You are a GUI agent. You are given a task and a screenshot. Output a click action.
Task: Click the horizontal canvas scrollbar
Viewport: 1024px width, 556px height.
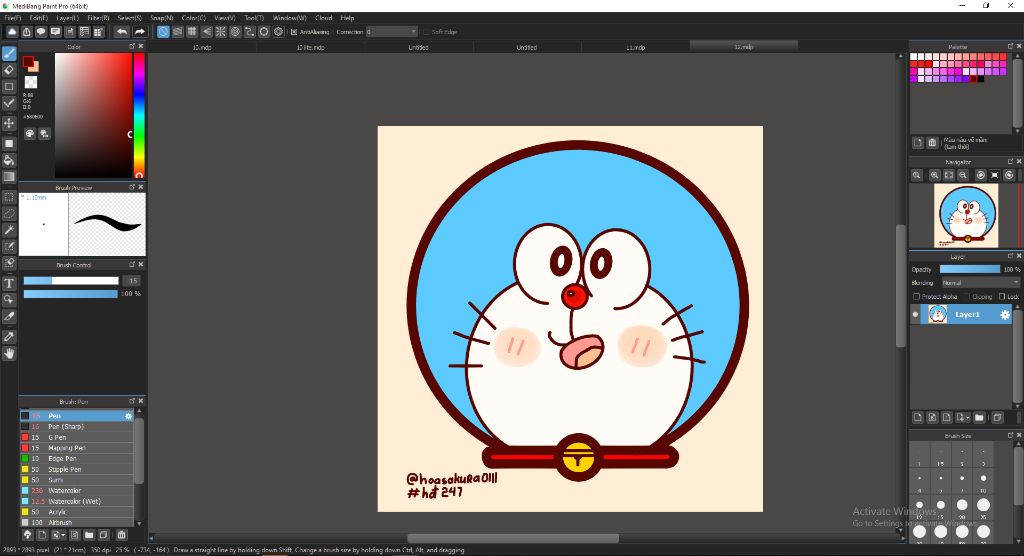513,538
